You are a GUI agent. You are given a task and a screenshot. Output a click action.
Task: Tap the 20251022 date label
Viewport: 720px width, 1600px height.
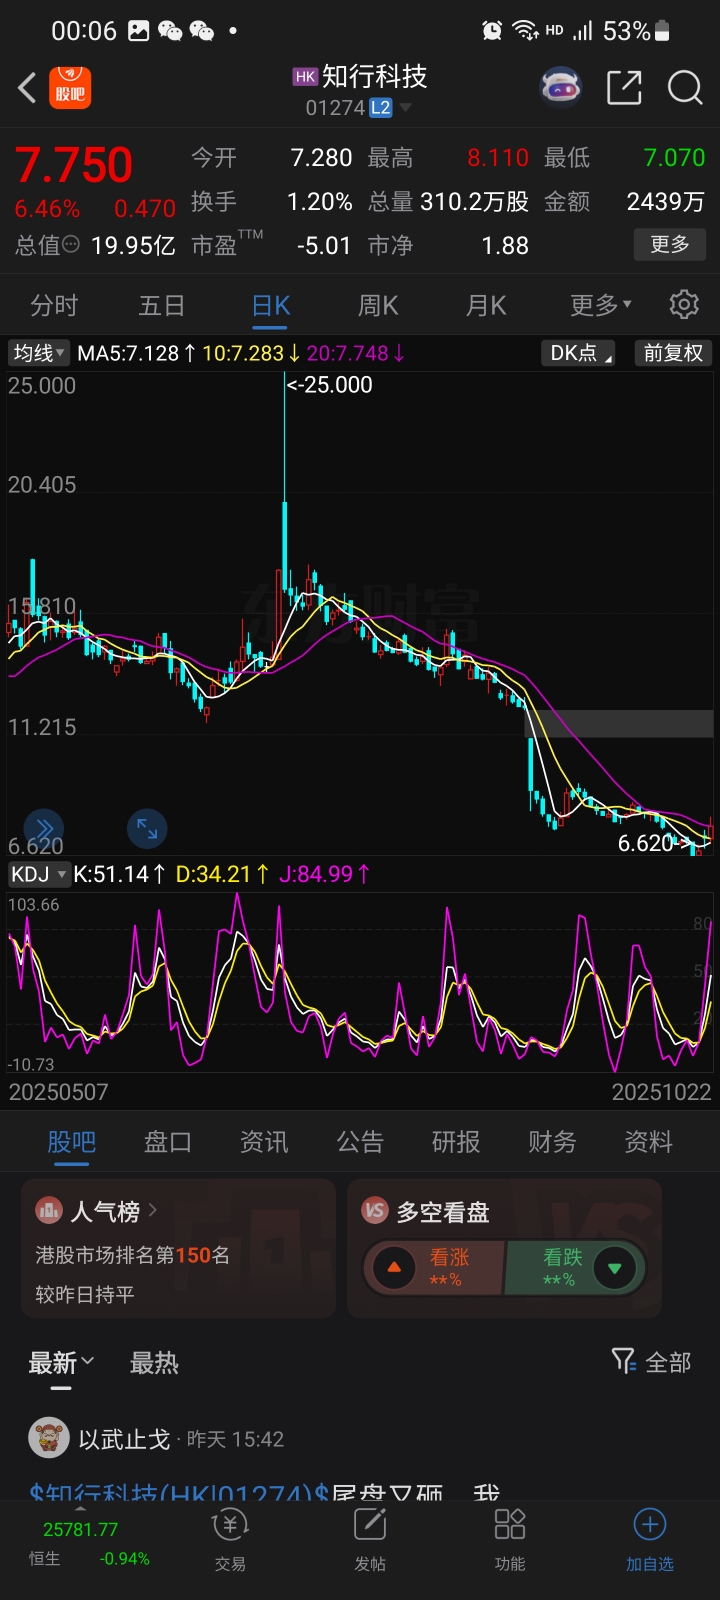(661, 1092)
